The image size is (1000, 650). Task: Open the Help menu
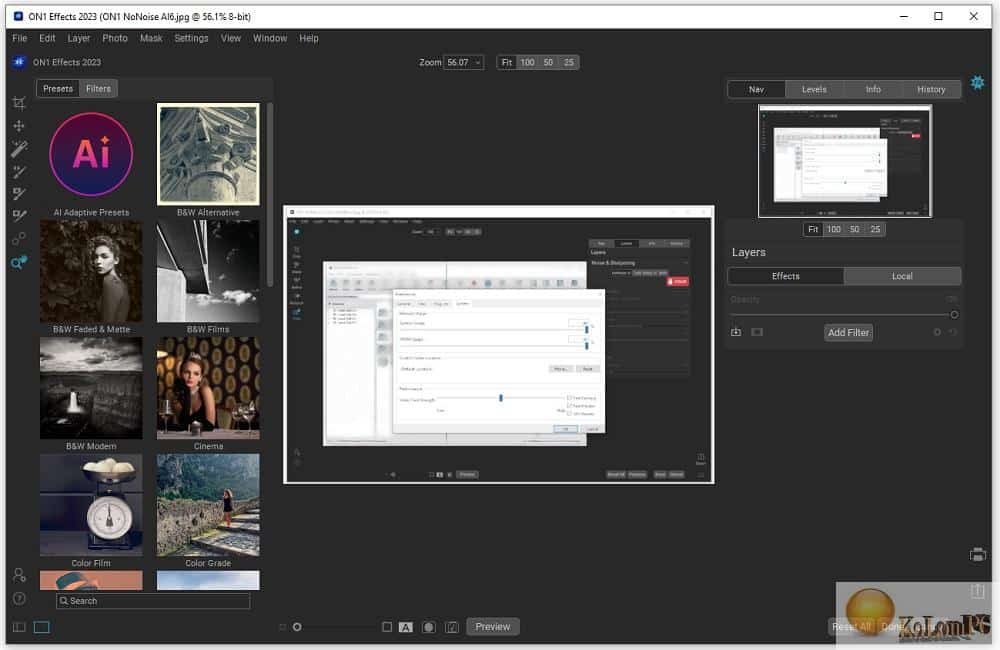click(309, 38)
